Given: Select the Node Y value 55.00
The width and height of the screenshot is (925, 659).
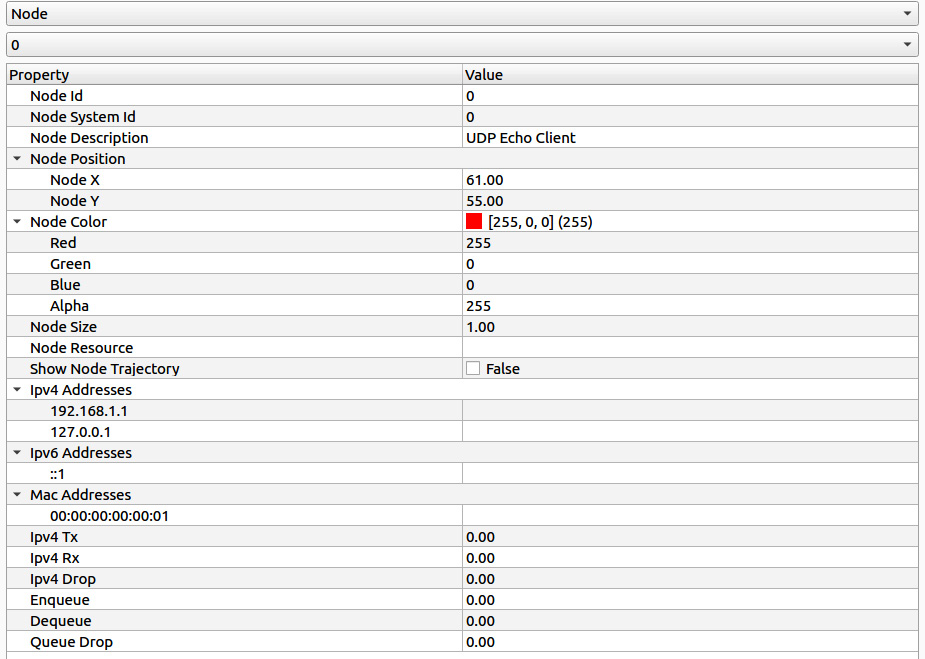Looking at the screenshot, I should click(x=485, y=201).
